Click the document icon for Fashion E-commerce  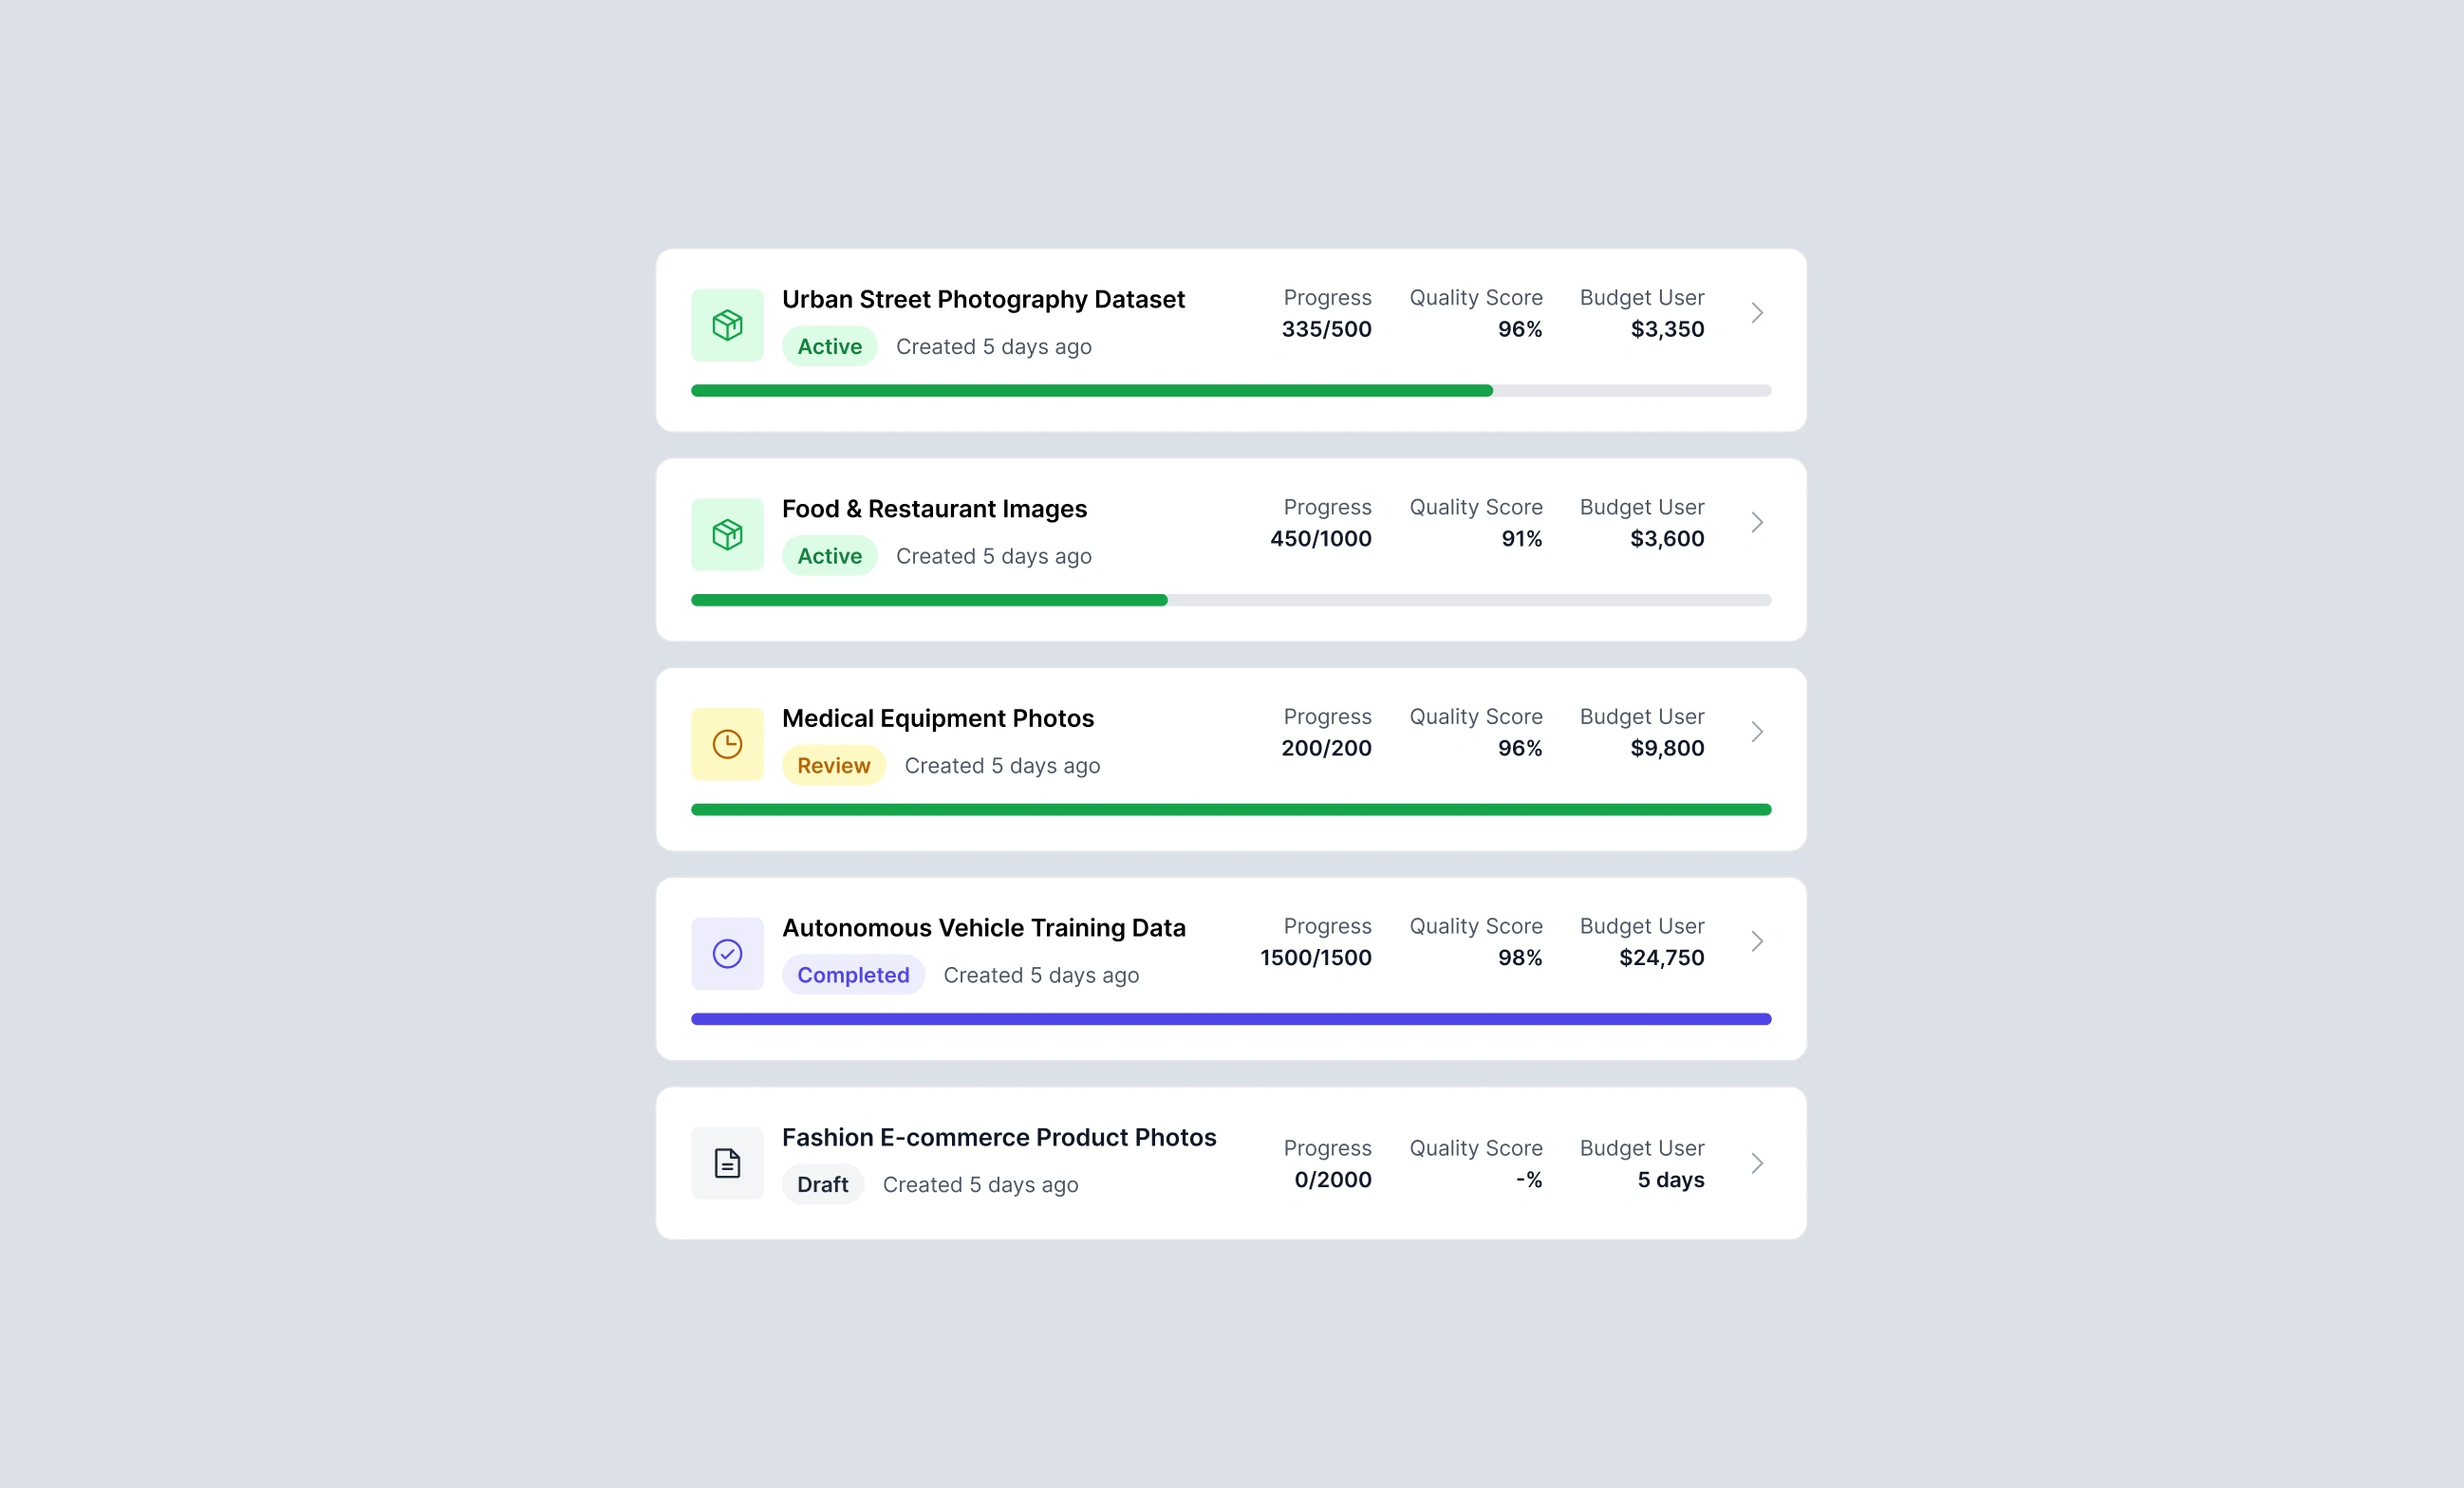[x=727, y=1163]
